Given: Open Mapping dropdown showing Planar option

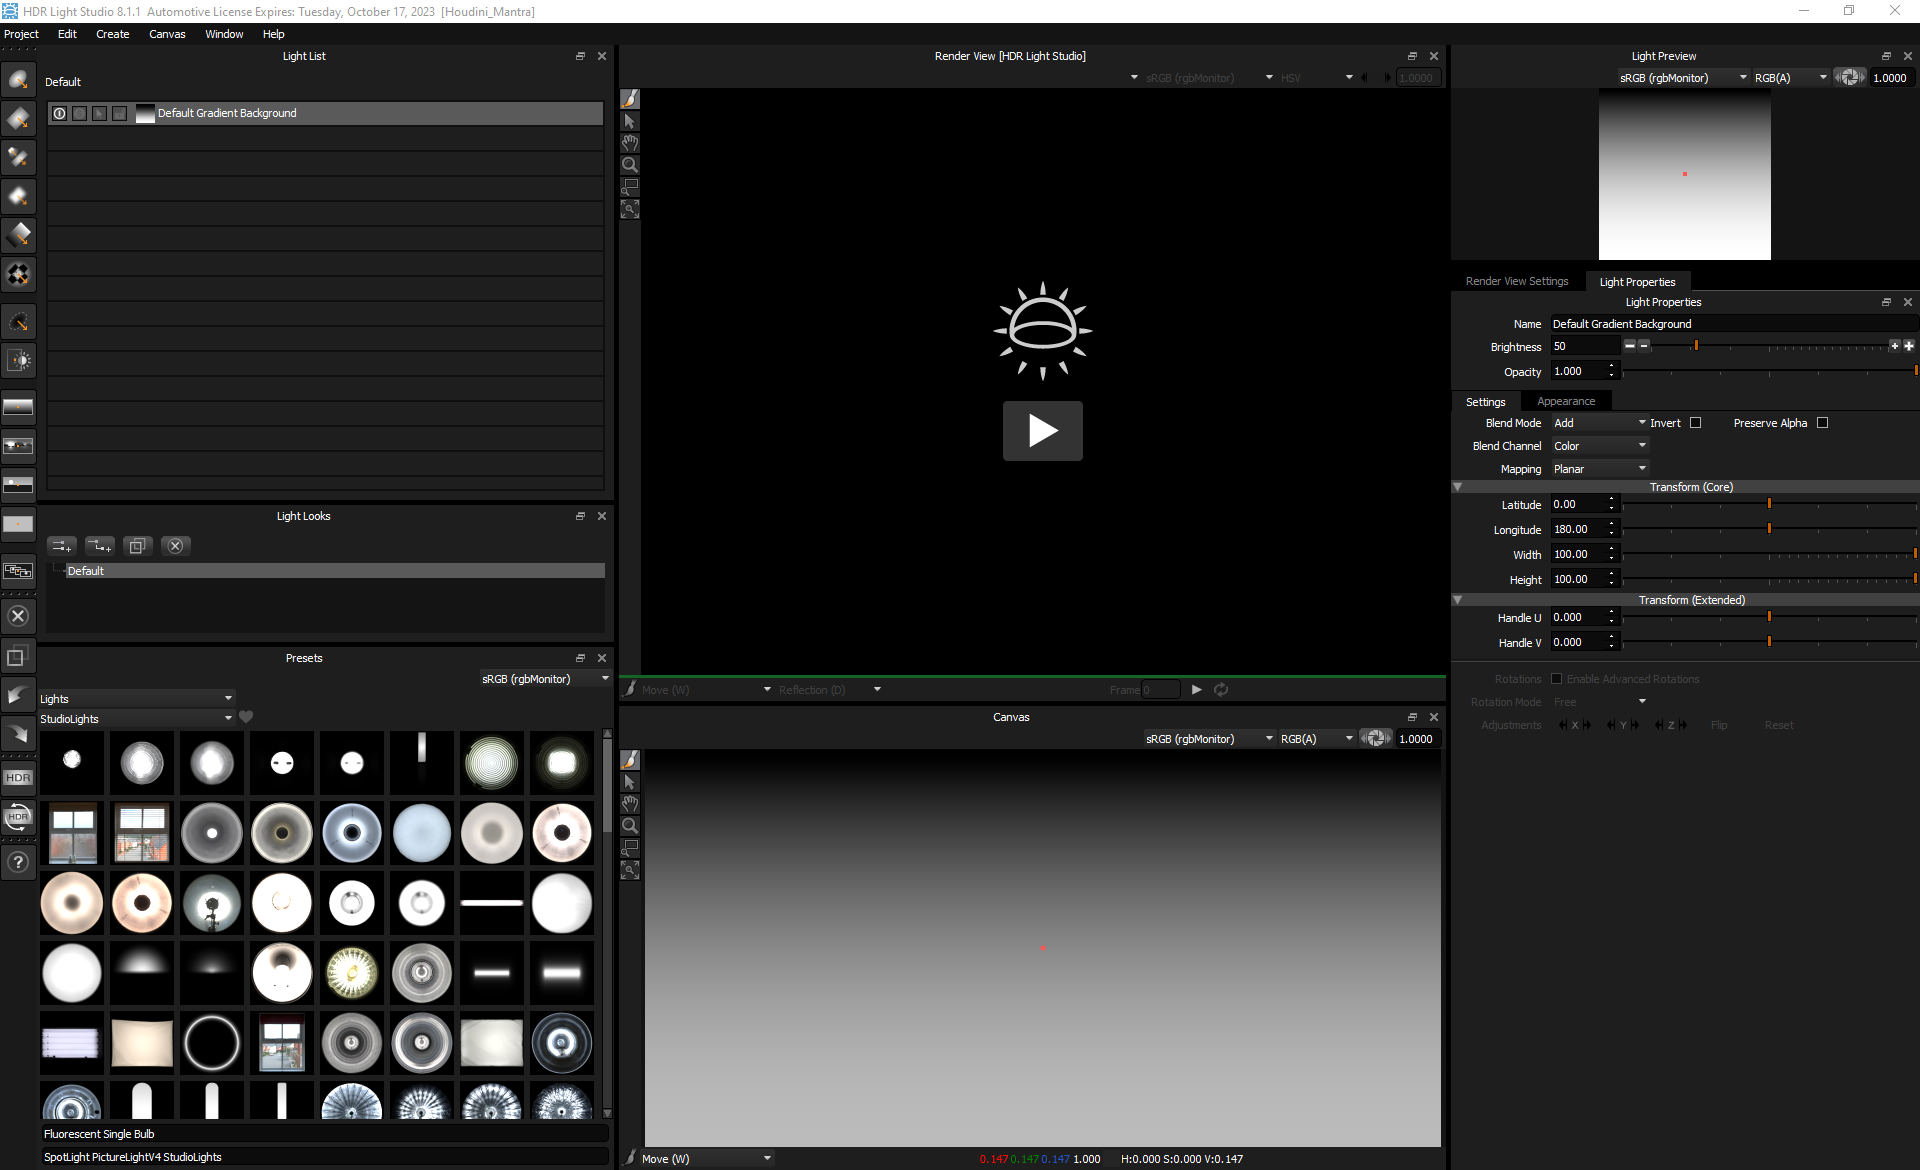Looking at the screenshot, I should 1596,468.
